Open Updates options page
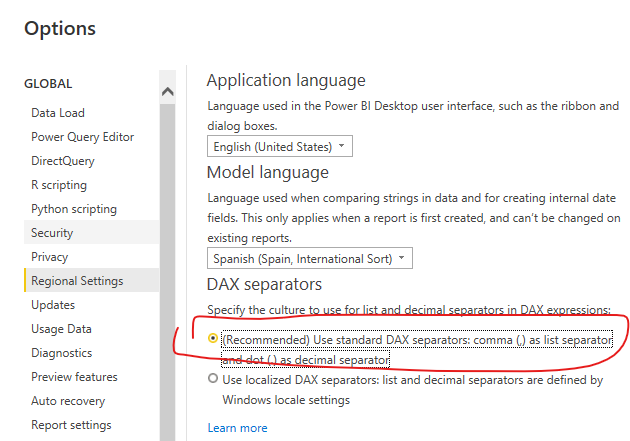630x441 pixels. click(53, 305)
